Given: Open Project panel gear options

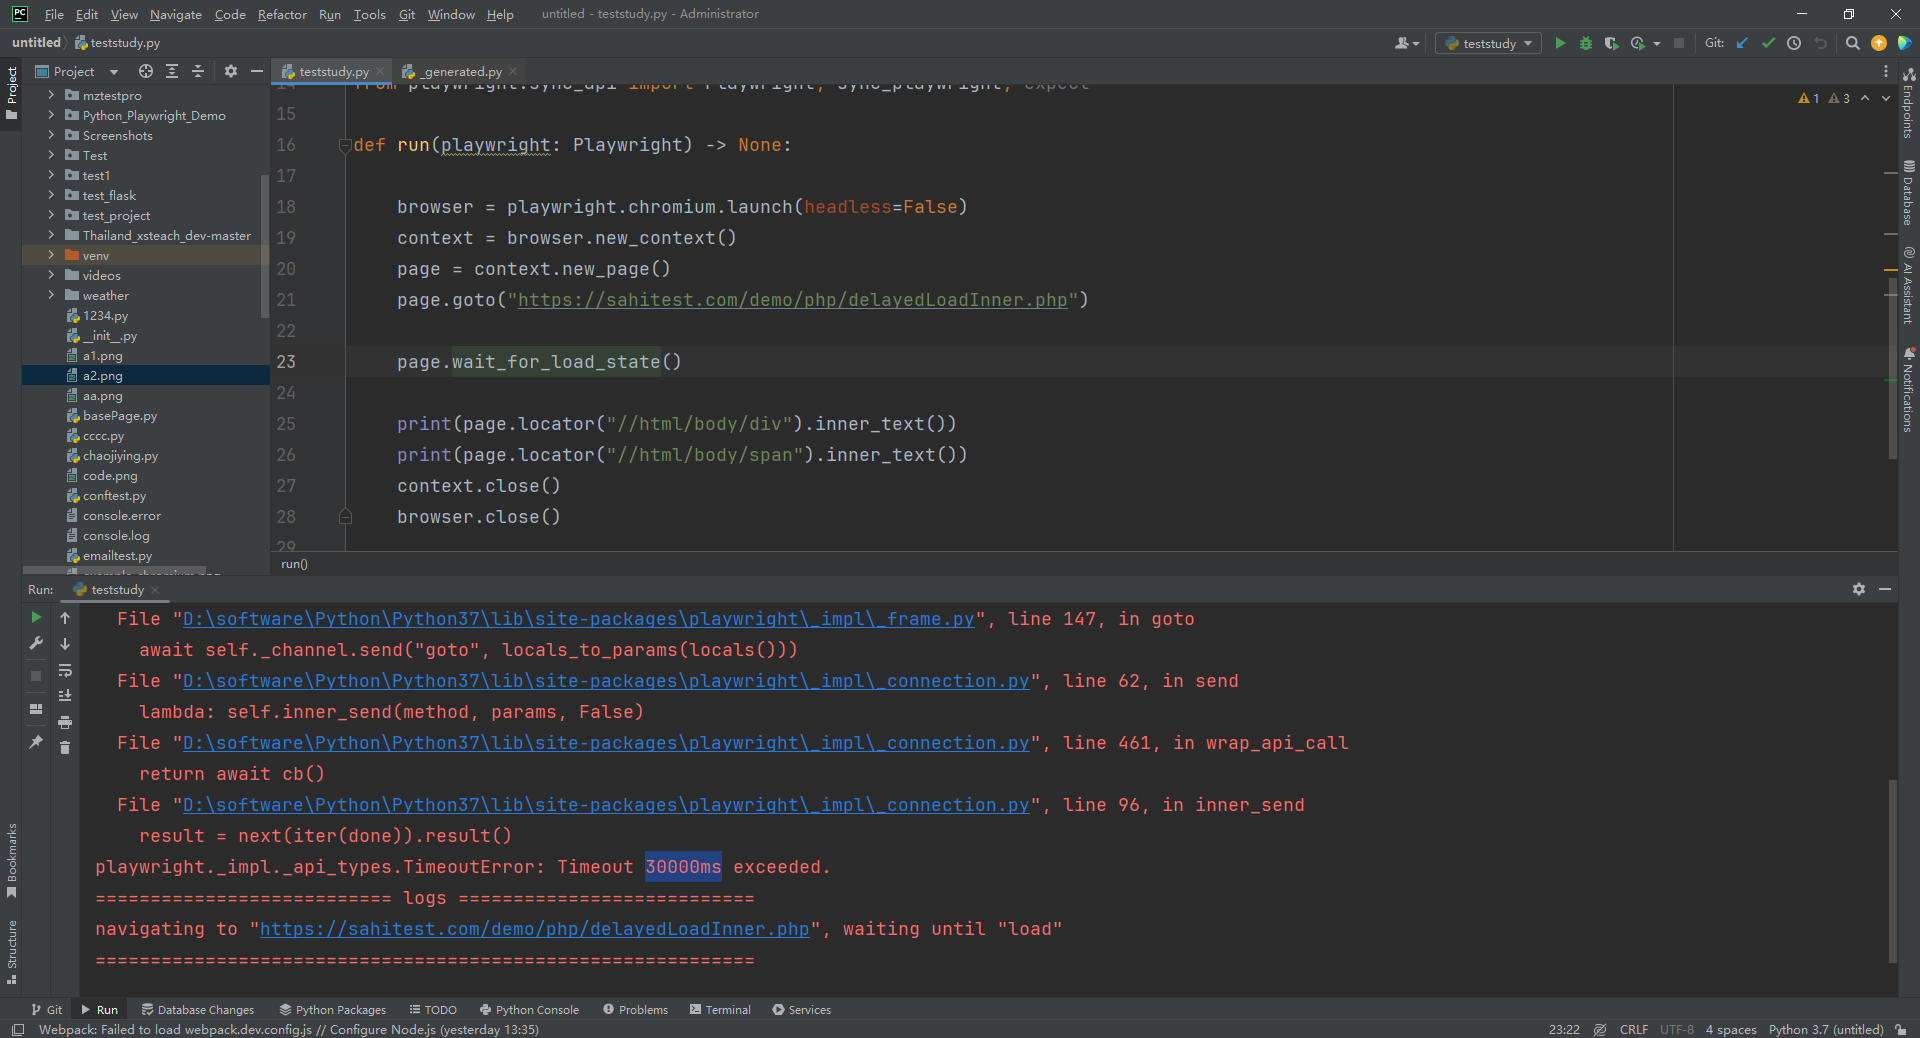Looking at the screenshot, I should coord(231,71).
